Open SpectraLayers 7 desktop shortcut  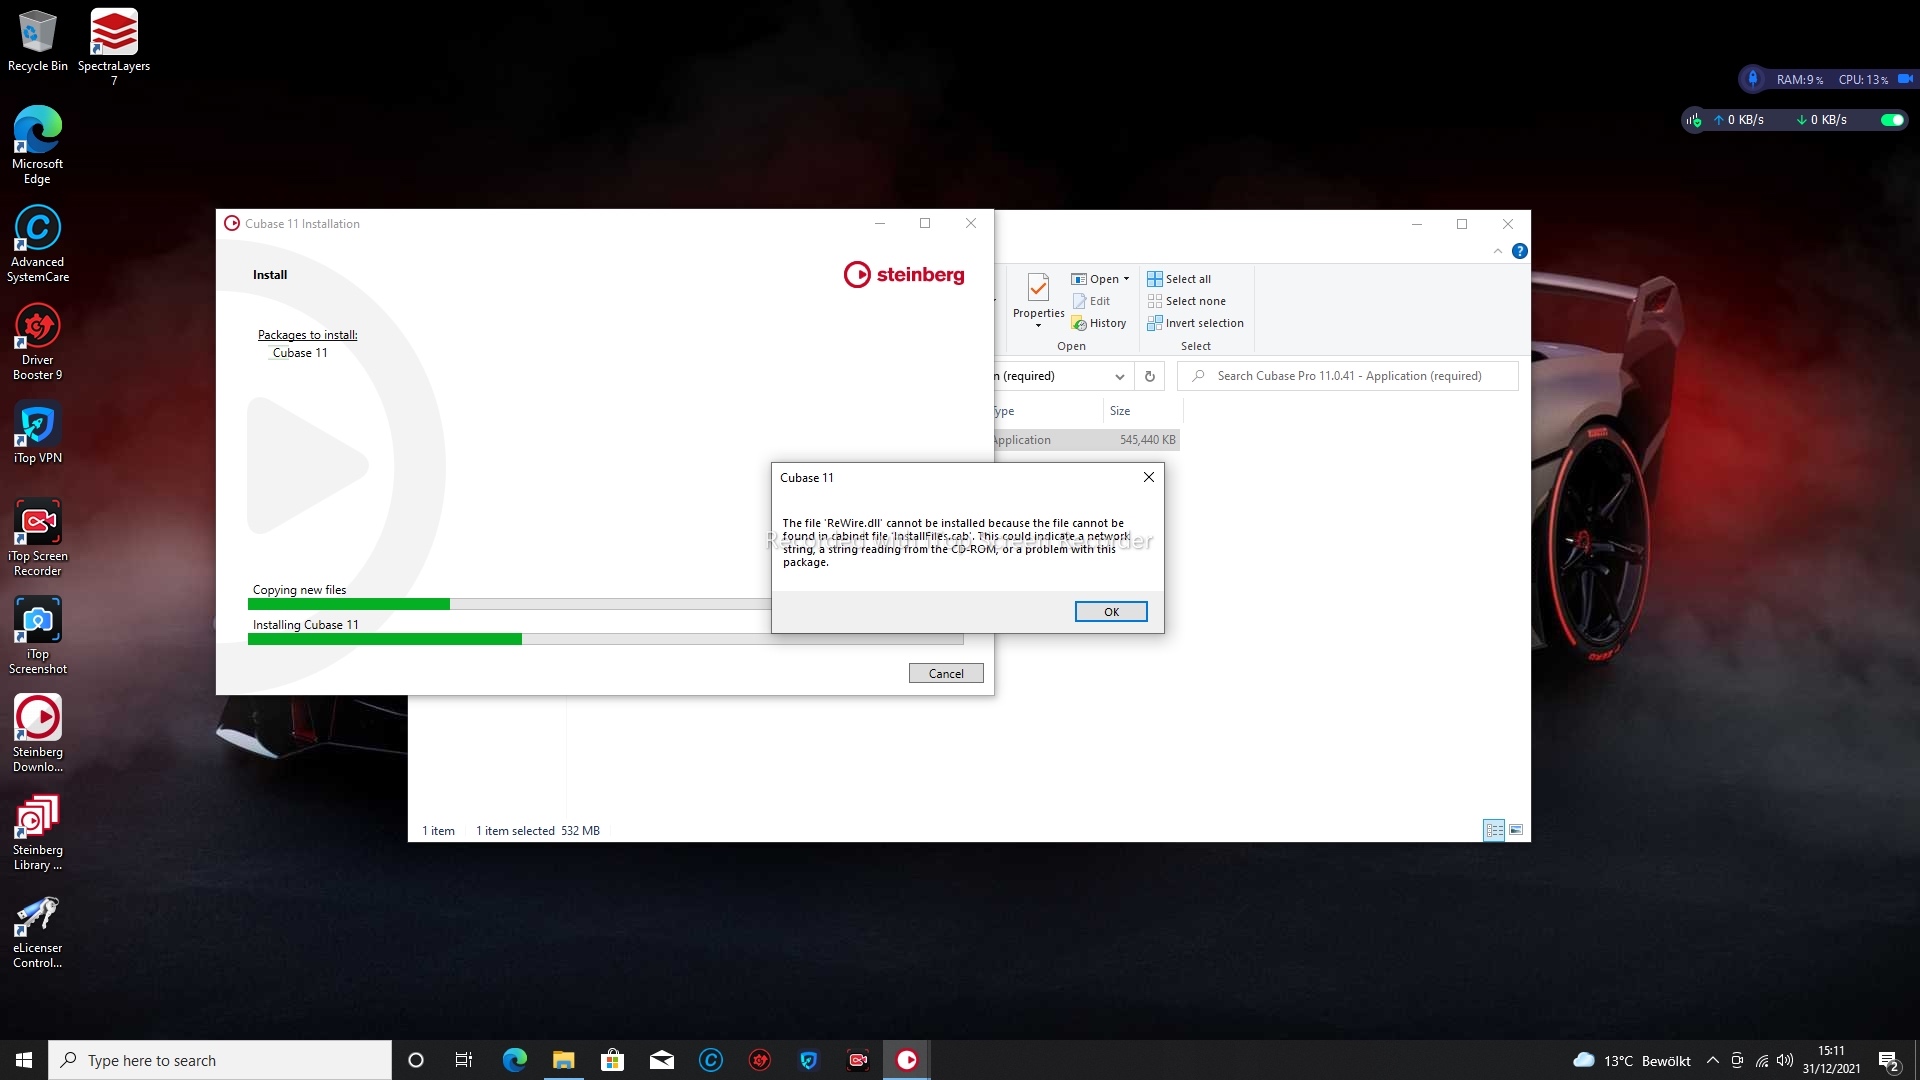(114, 47)
